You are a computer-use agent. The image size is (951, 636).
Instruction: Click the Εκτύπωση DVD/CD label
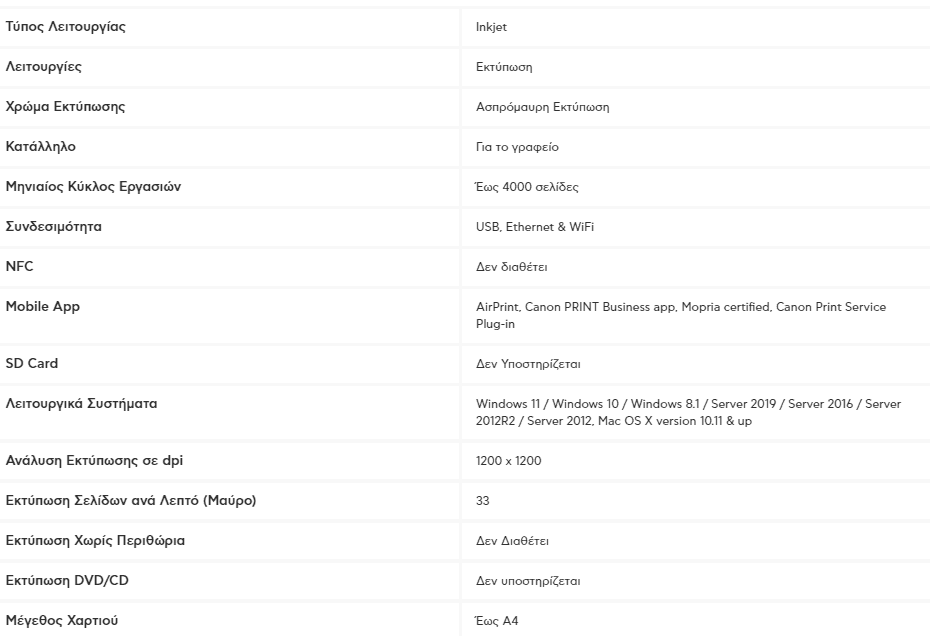click(67, 580)
